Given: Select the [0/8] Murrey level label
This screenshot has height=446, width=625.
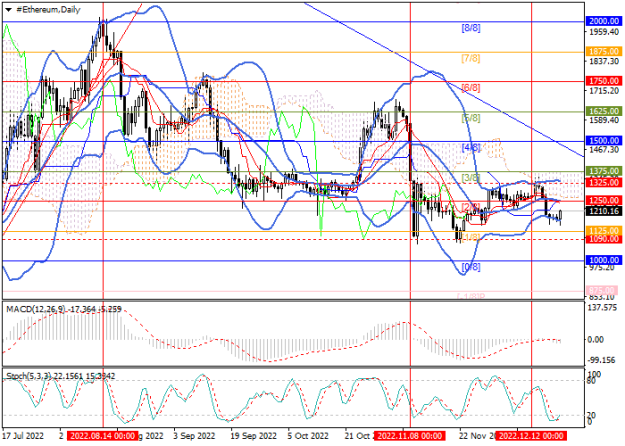Looking at the screenshot, I should [x=471, y=267].
